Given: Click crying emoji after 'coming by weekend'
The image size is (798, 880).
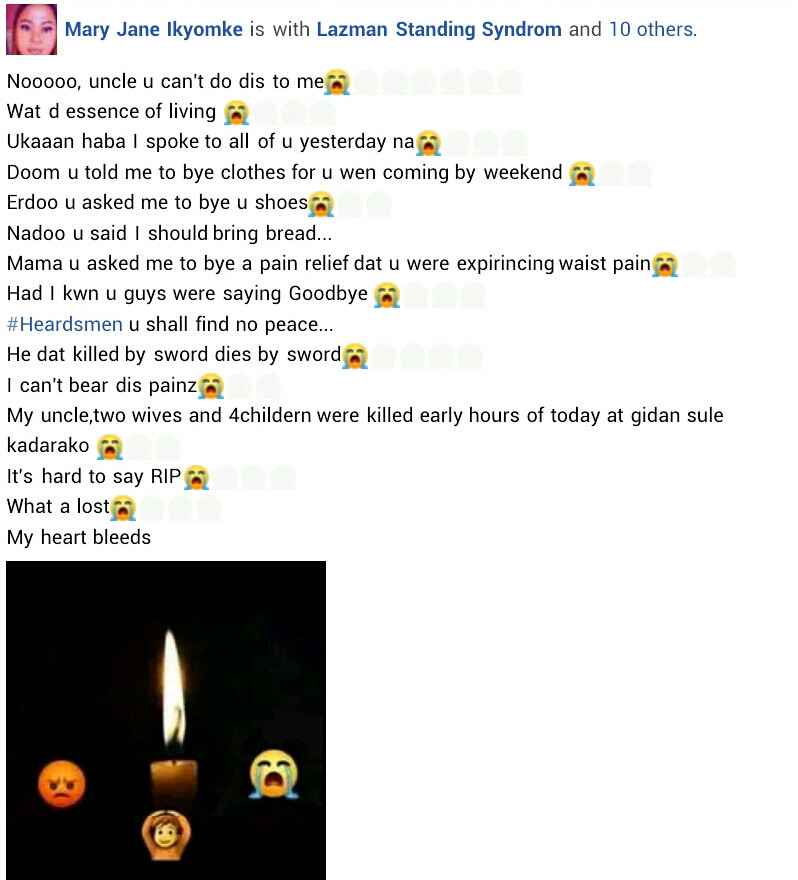Looking at the screenshot, I should (582, 173).
